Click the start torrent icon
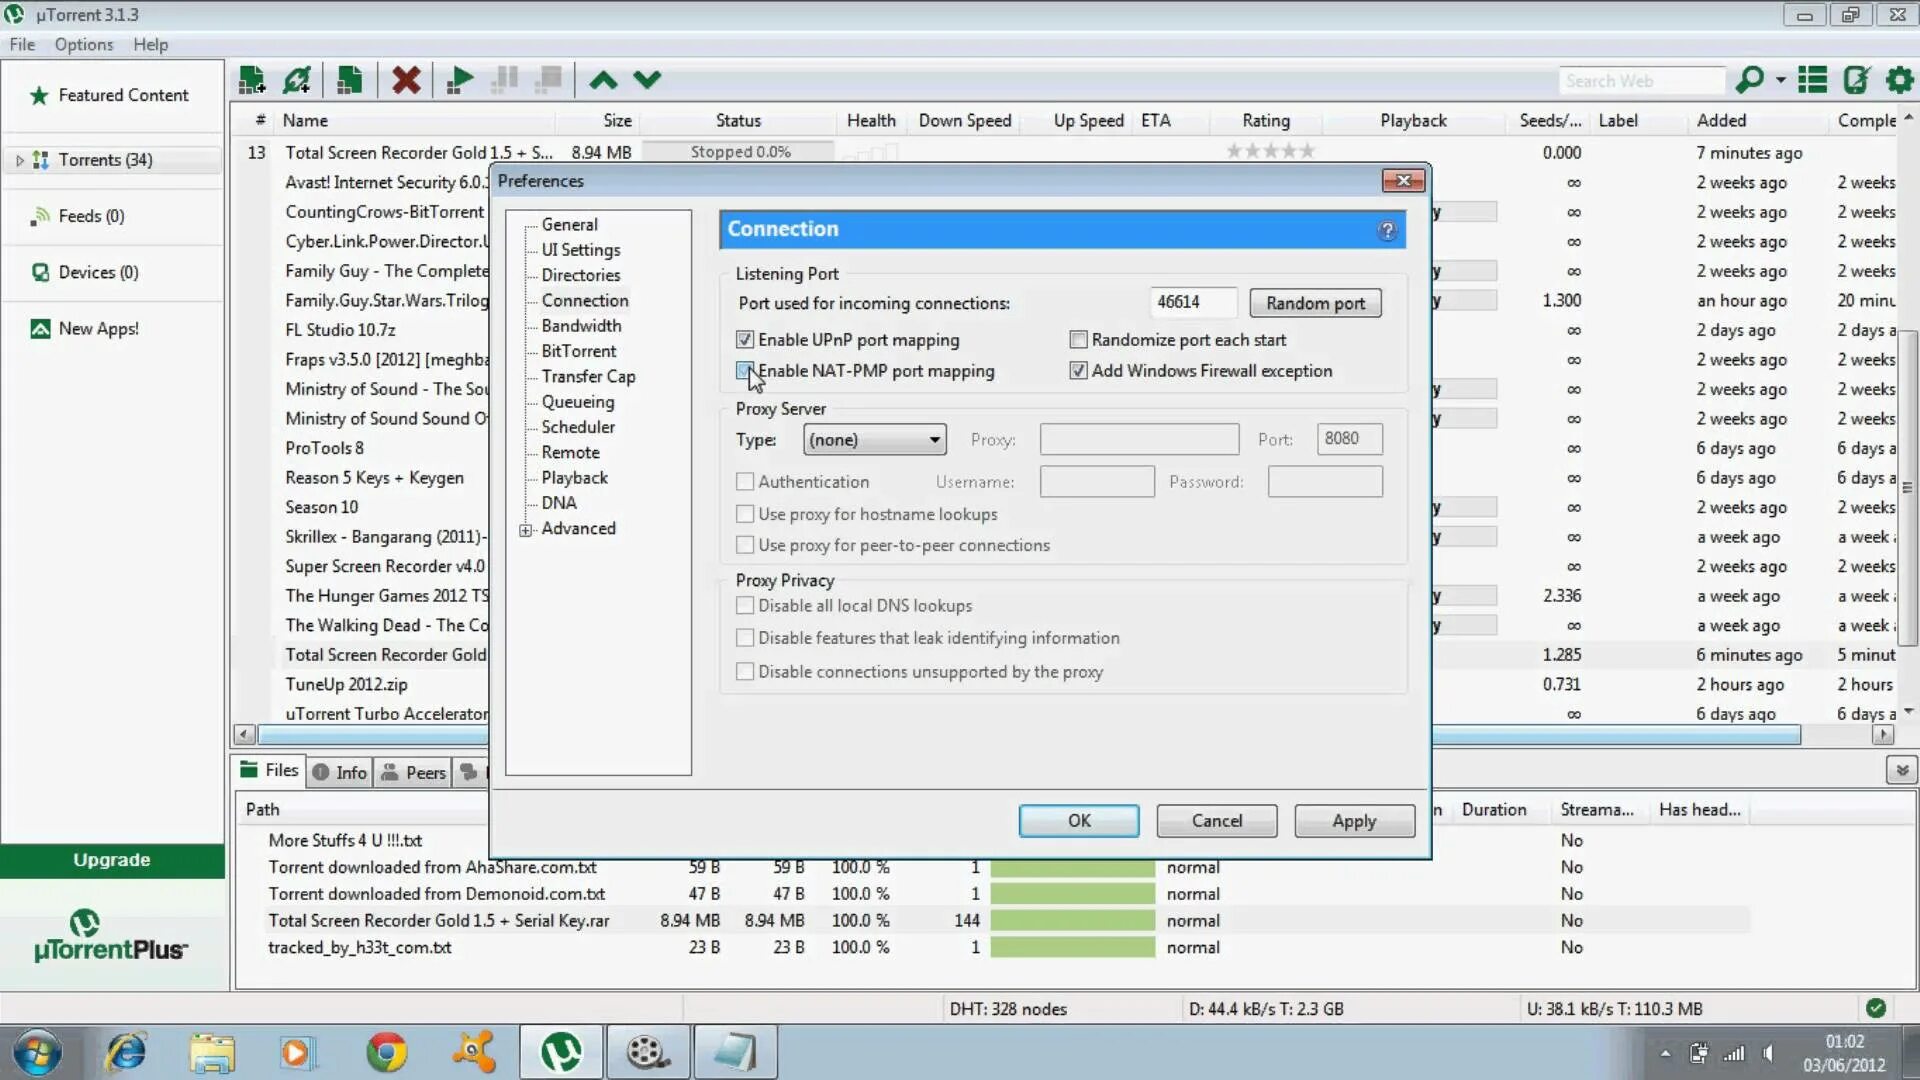This screenshot has width=1920, height=1080. [460, 80]
